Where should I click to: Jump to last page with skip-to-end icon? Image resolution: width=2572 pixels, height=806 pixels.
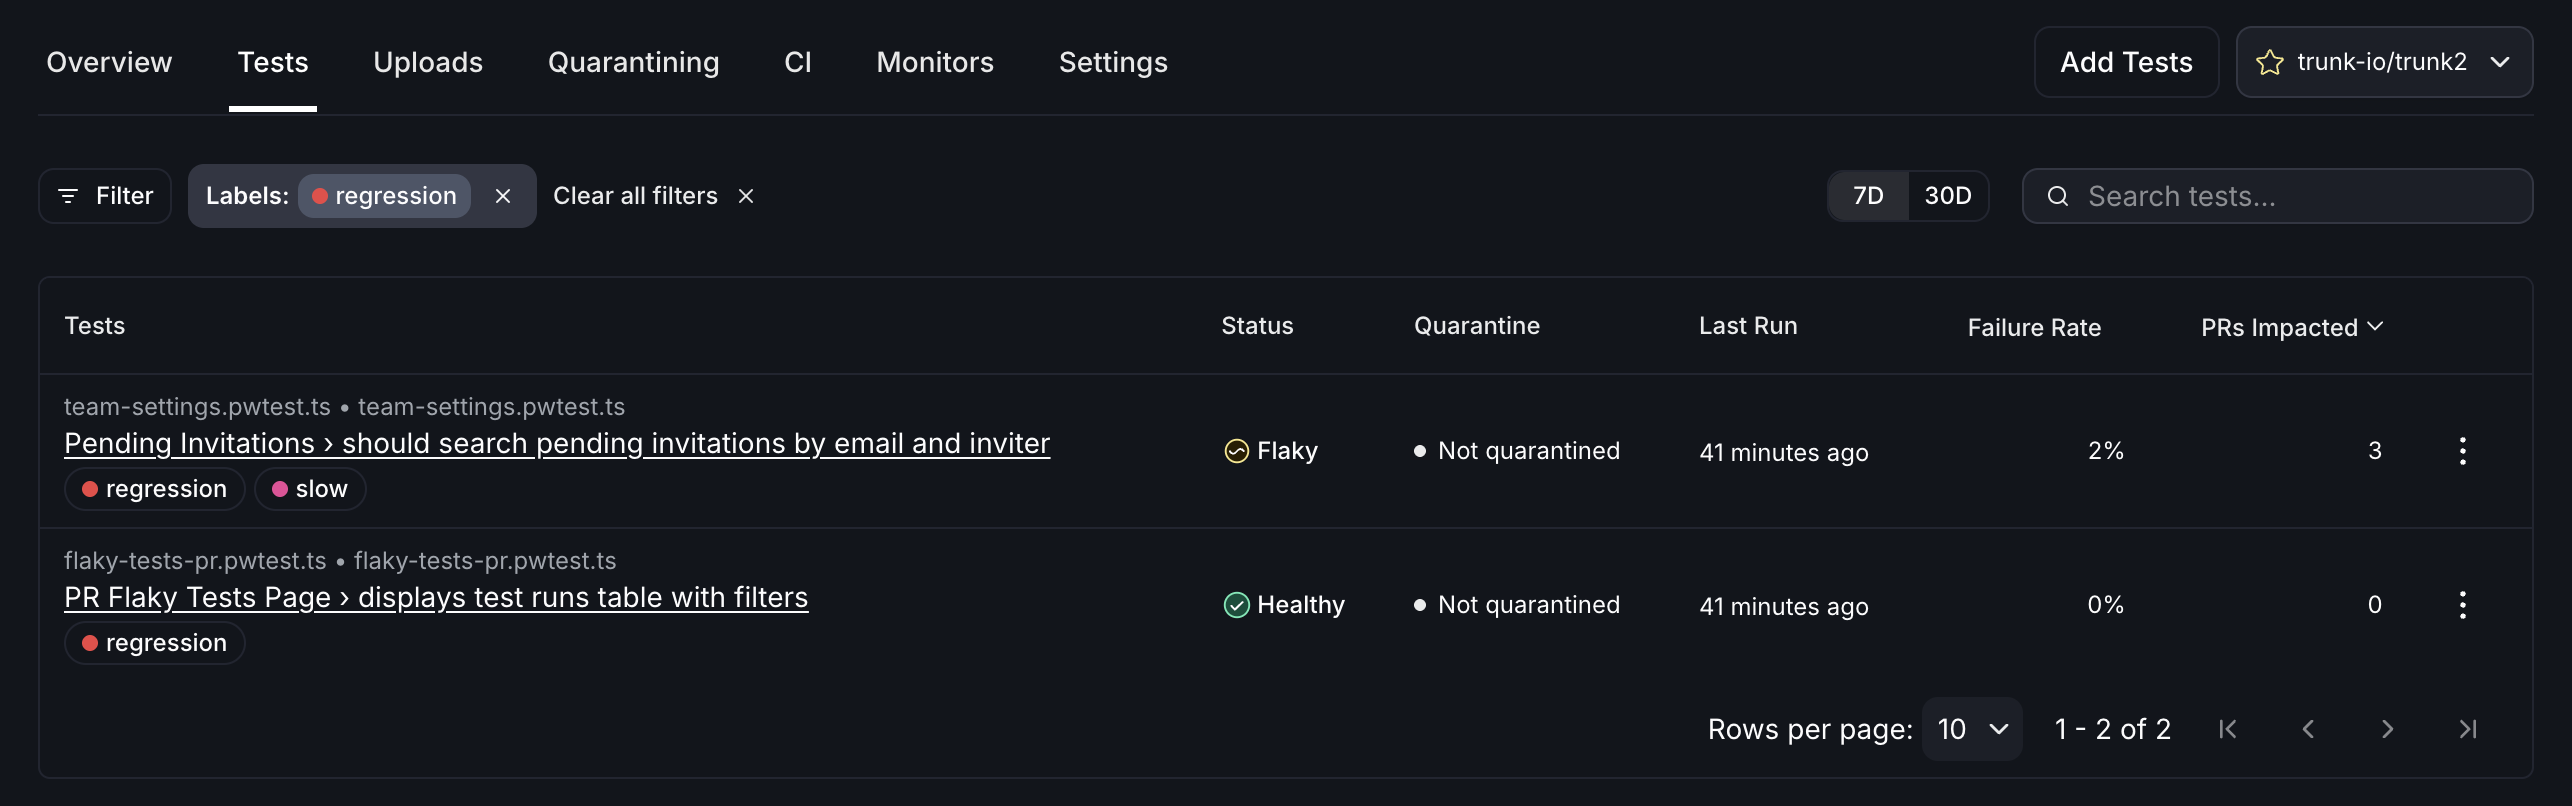click(x=2467, y=729)
